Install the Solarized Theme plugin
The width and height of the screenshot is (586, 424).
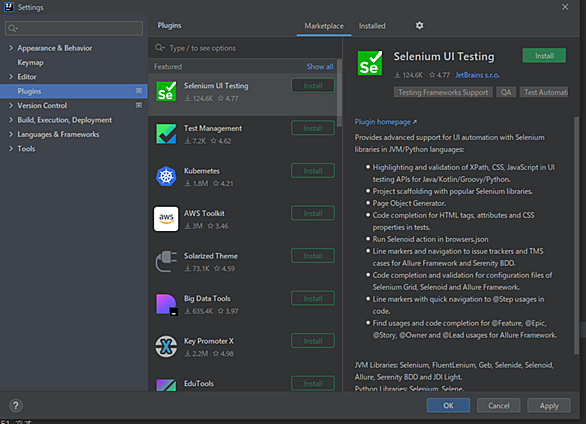coord(313,256)
